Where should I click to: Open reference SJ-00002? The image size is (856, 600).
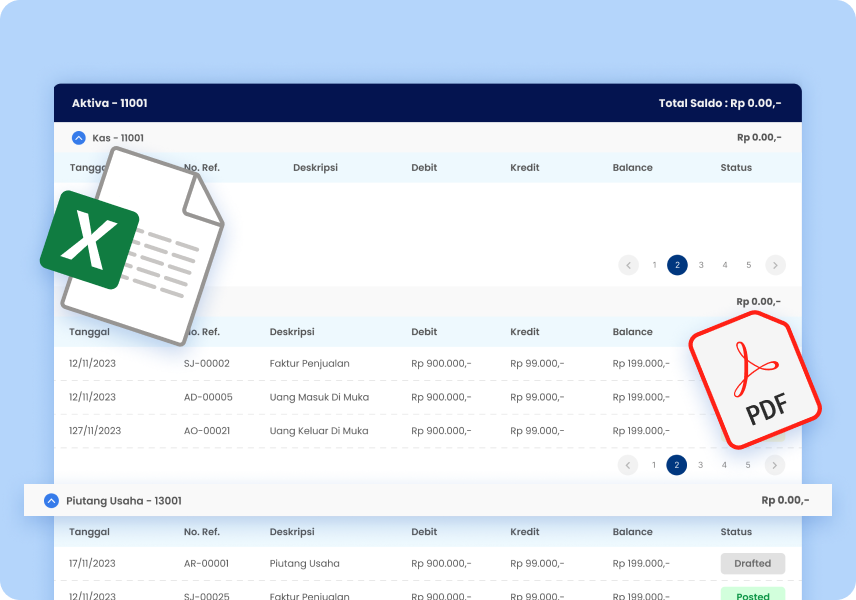coord(207,364)
